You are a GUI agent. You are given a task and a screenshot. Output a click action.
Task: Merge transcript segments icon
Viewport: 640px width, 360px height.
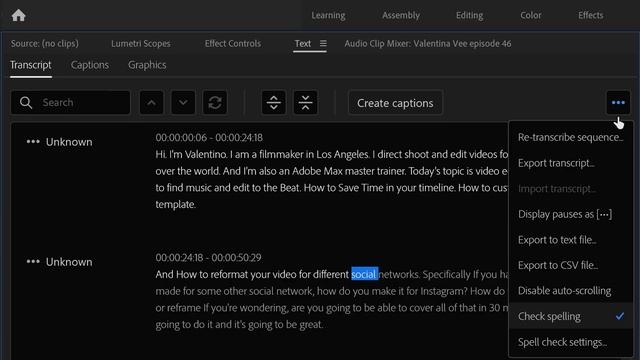click(x=305, y=102)
